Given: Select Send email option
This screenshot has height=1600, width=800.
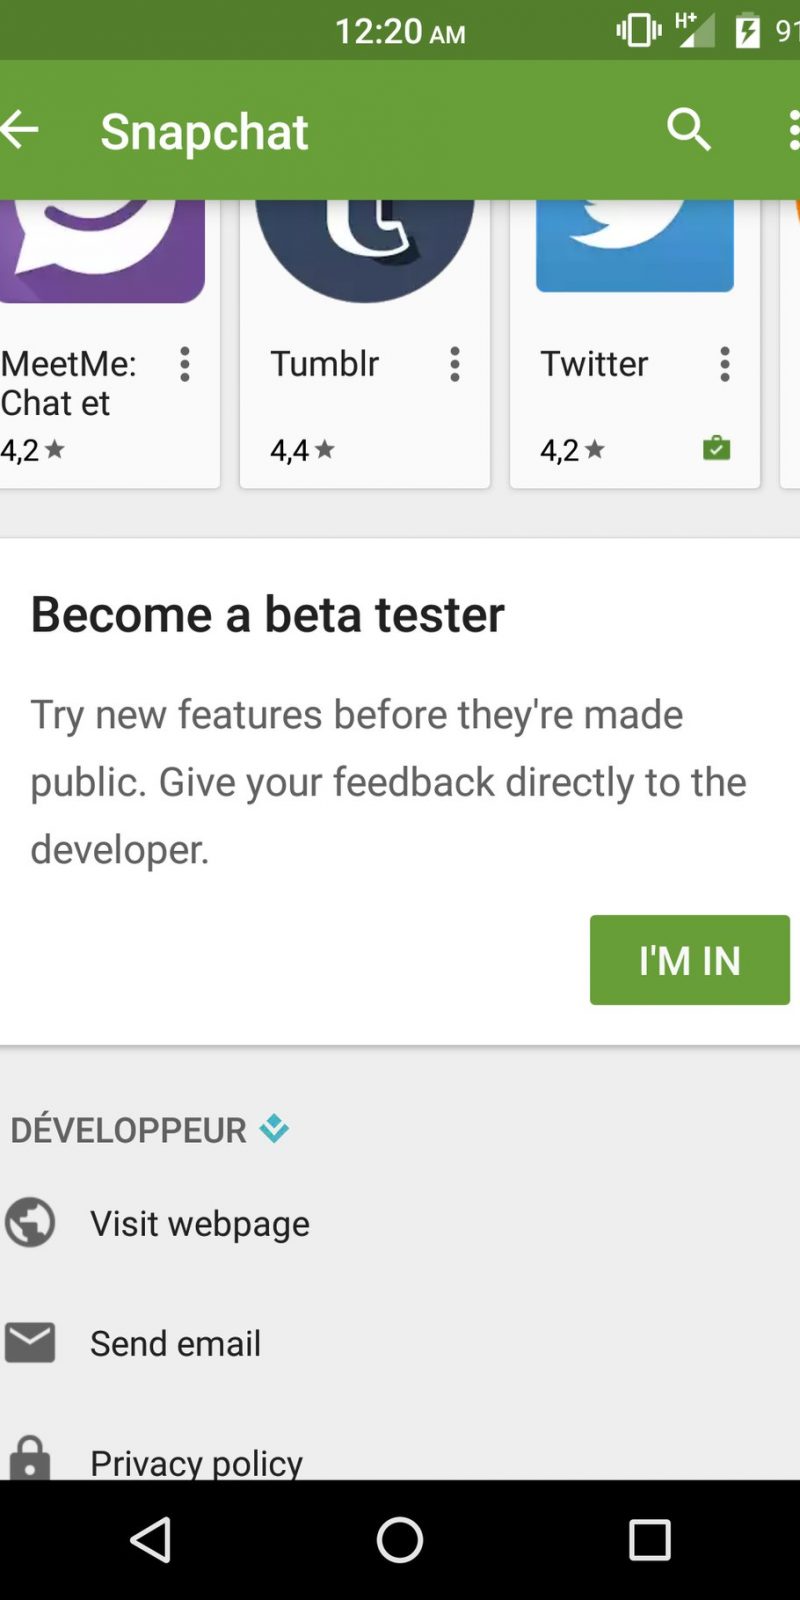Looking at the screenshot, I should pyautogui.click(x=176, y=1343).
